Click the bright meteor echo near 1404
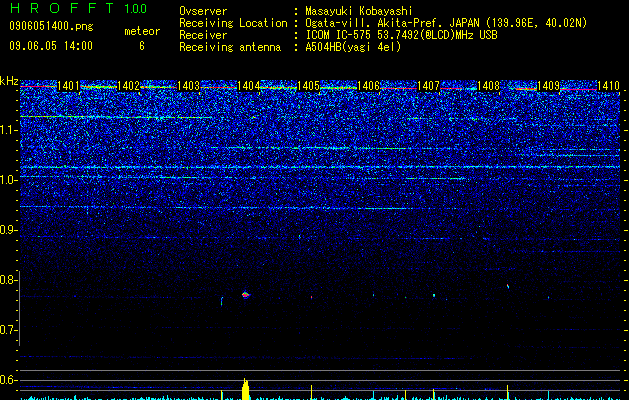The height and width of the screenshot is (400, 629). [x=246, y=295]
